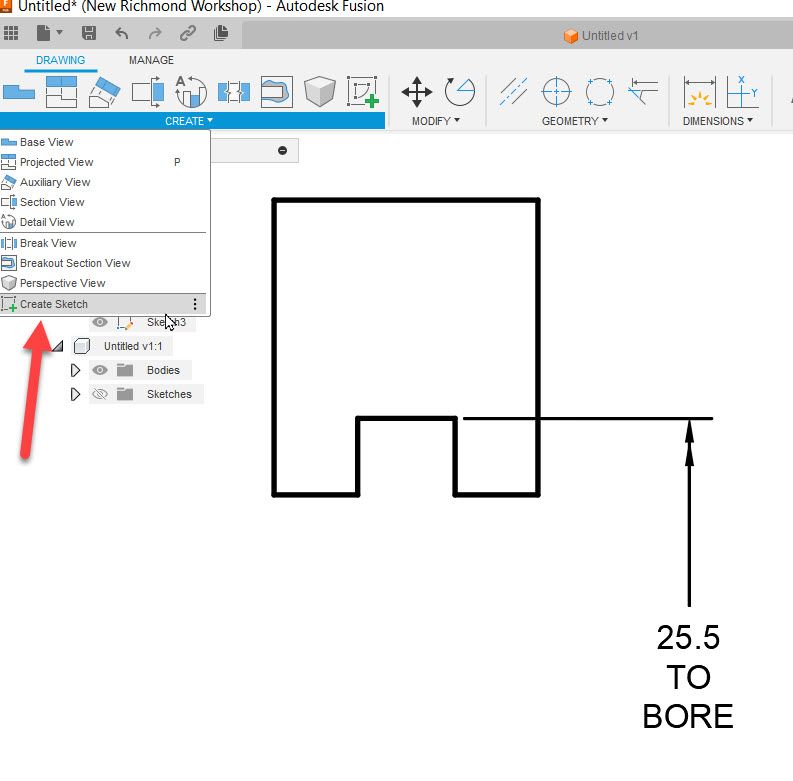Choose Breakout Section View menu item
The width and height of the screenshot is (793, 781).
(x=104, y=263)
